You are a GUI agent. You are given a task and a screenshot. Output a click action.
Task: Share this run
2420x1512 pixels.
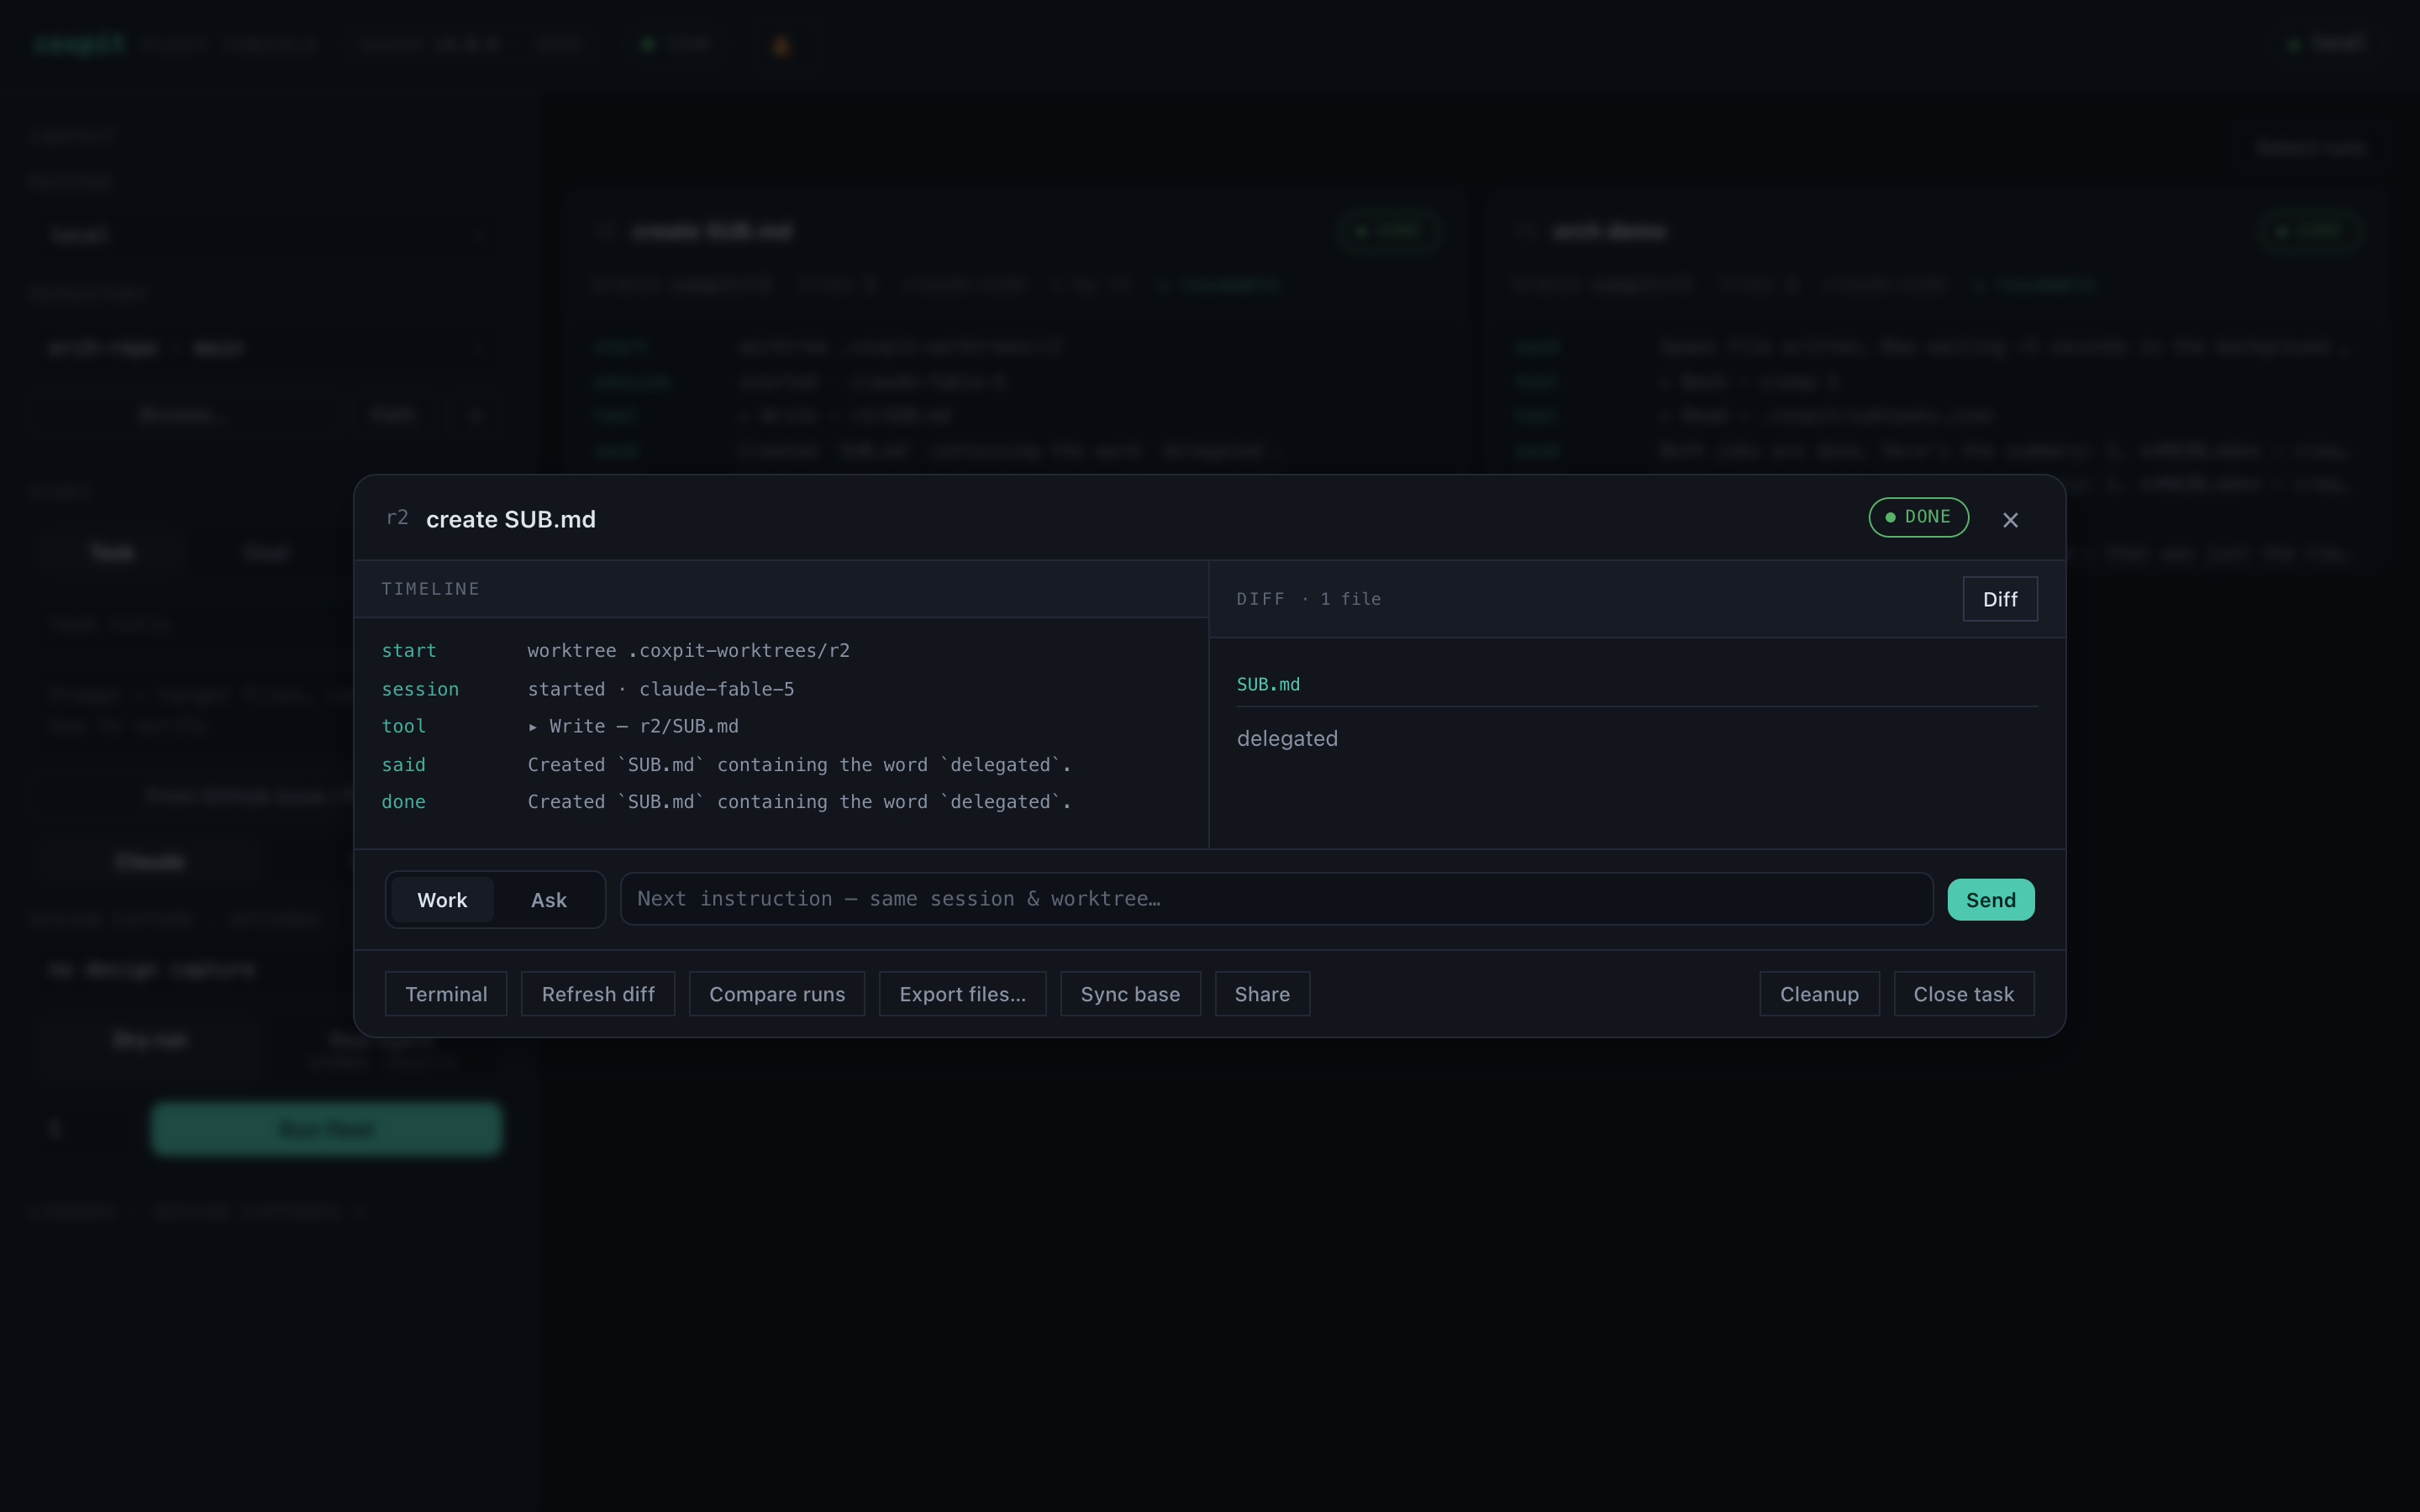click(1262, 994)
